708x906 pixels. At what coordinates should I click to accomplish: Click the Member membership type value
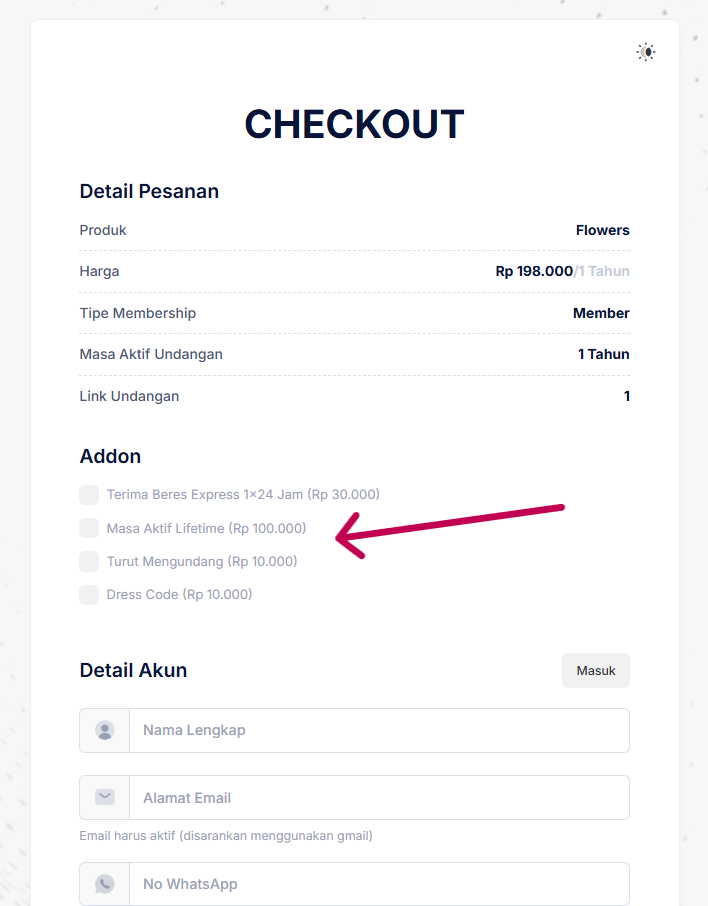click(601, 313)
